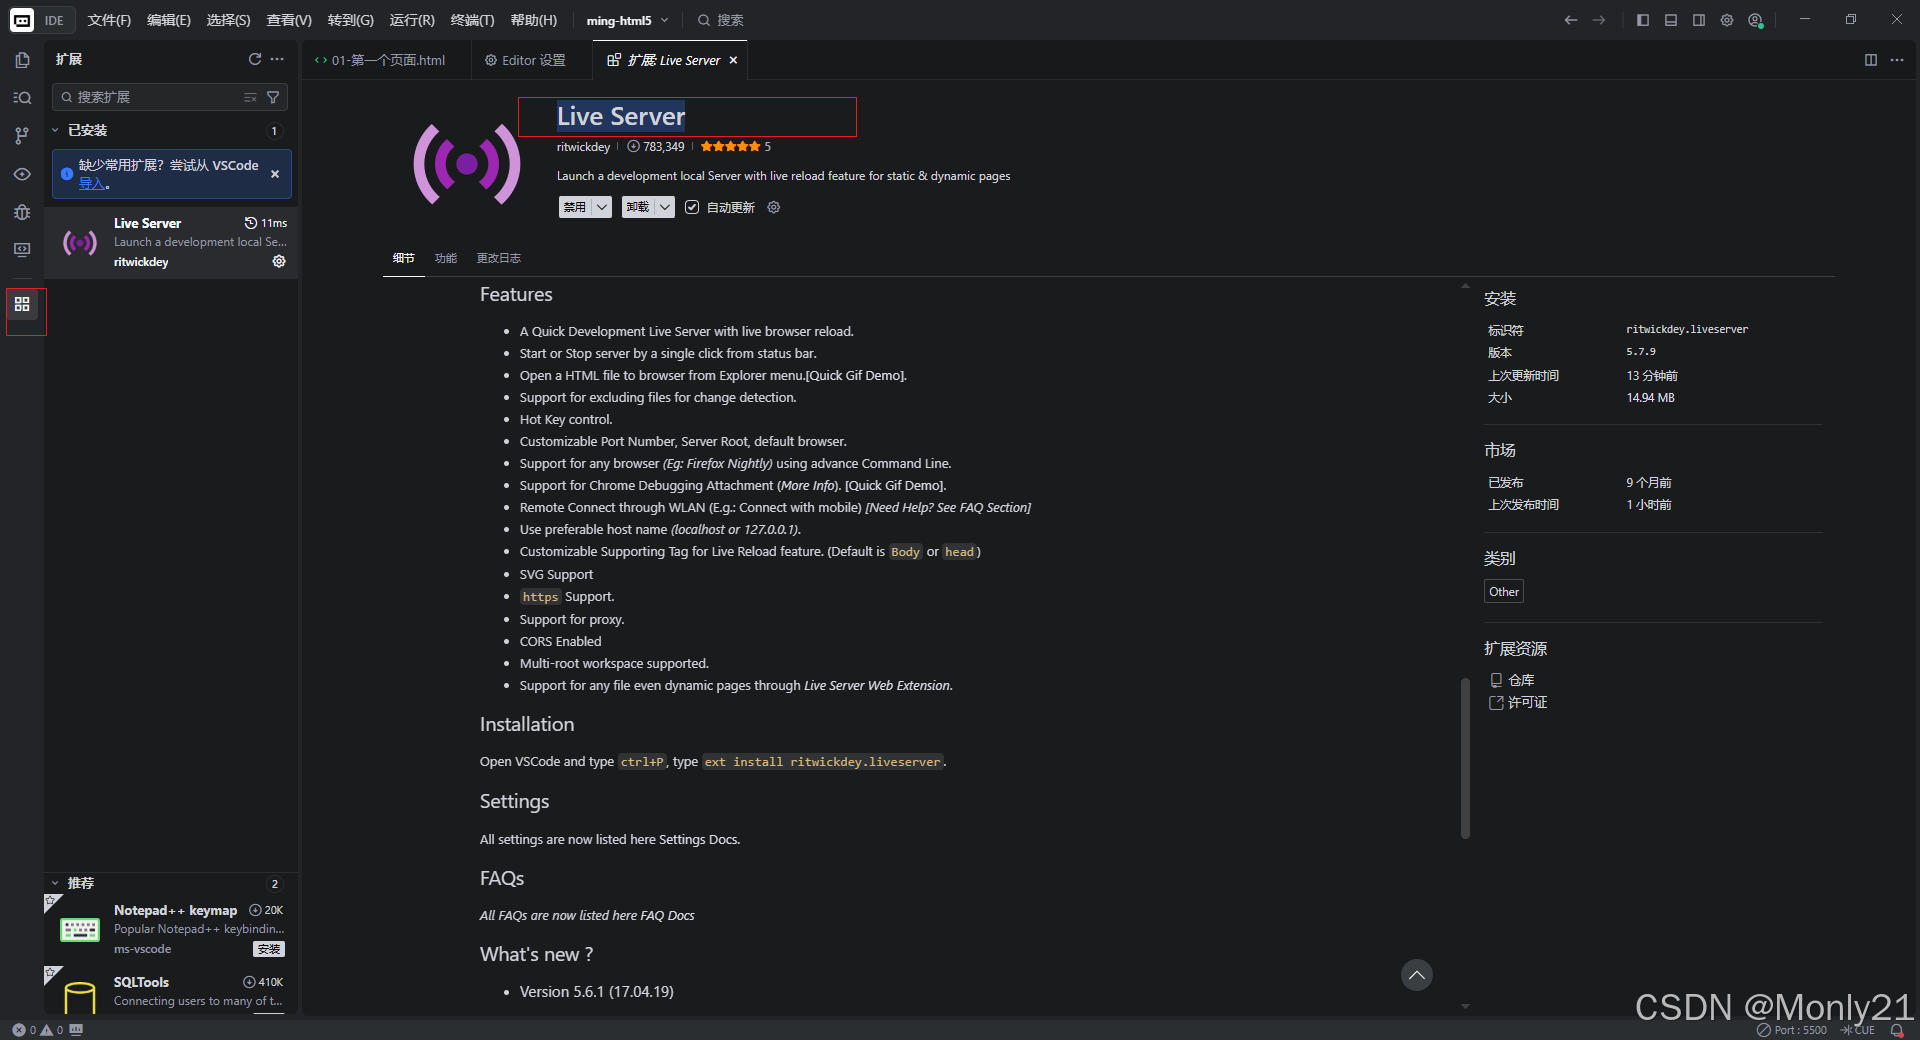Refresh the extensions list
The image size is (1920, 1040).
point(255,59)
